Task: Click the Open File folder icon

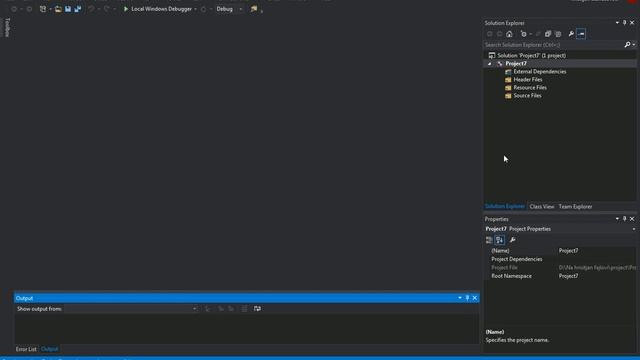Action: pyautogui.click(x=58, y=9)
